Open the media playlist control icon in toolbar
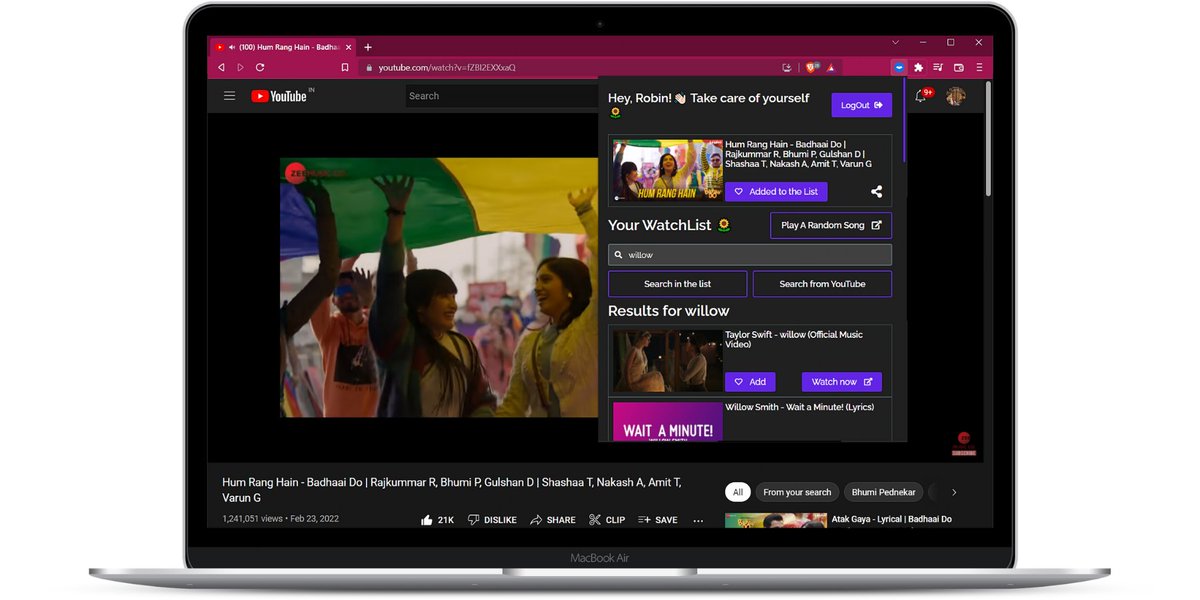 [938, 67]
